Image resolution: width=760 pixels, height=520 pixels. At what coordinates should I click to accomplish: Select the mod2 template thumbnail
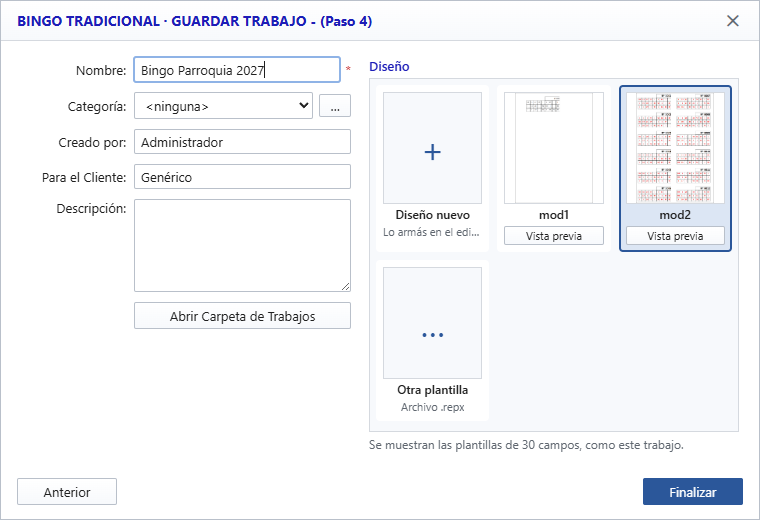(x=675, y=148)
